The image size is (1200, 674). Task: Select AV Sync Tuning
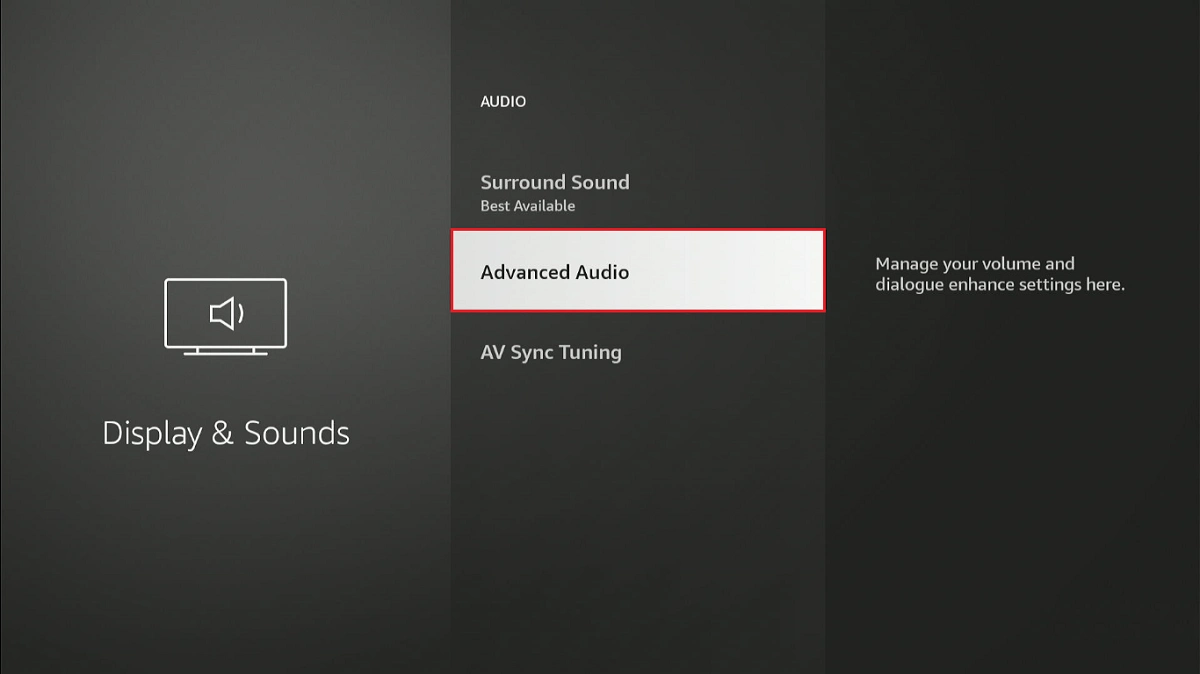pyautogui.click(x=551, y=352)
